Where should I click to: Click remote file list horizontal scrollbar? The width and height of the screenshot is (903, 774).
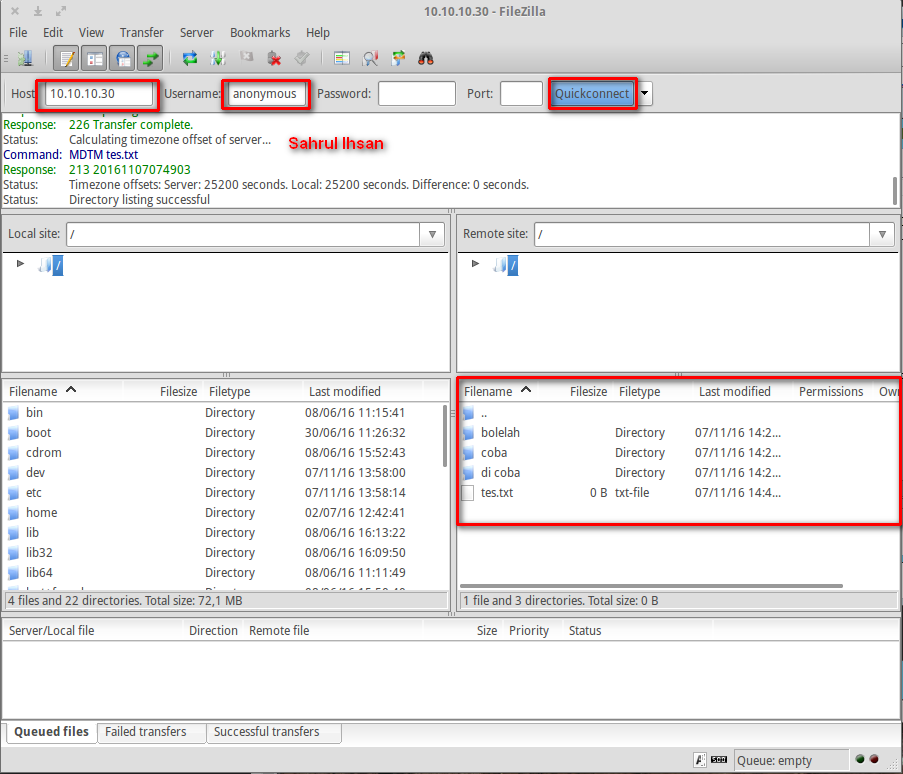click(x=651, y=586)
